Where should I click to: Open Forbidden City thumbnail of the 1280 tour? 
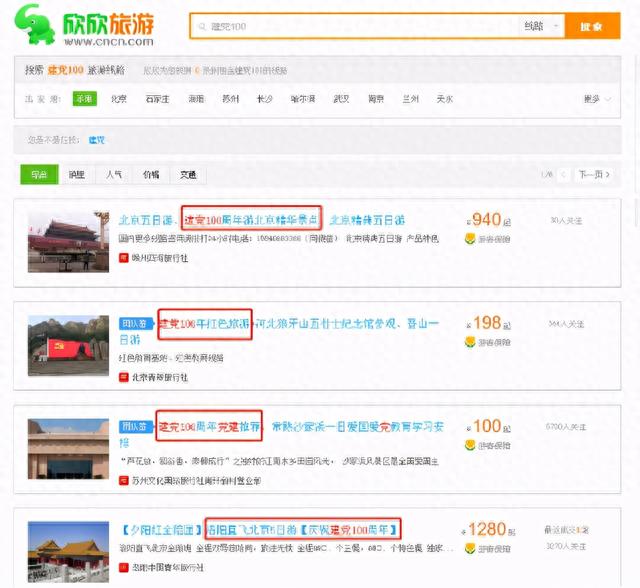68,552
